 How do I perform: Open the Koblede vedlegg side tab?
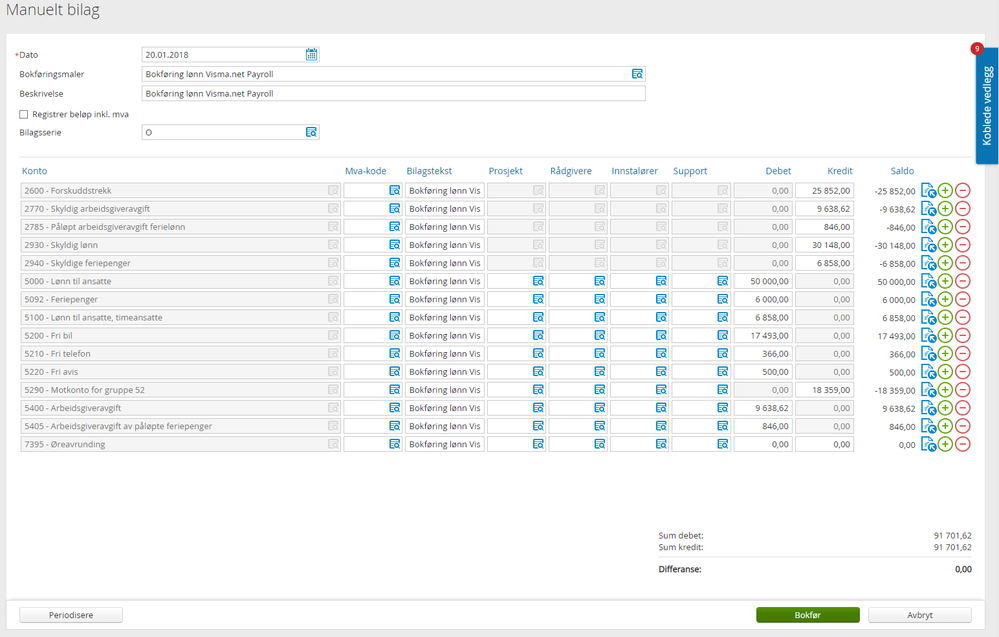tap(987, 106)
